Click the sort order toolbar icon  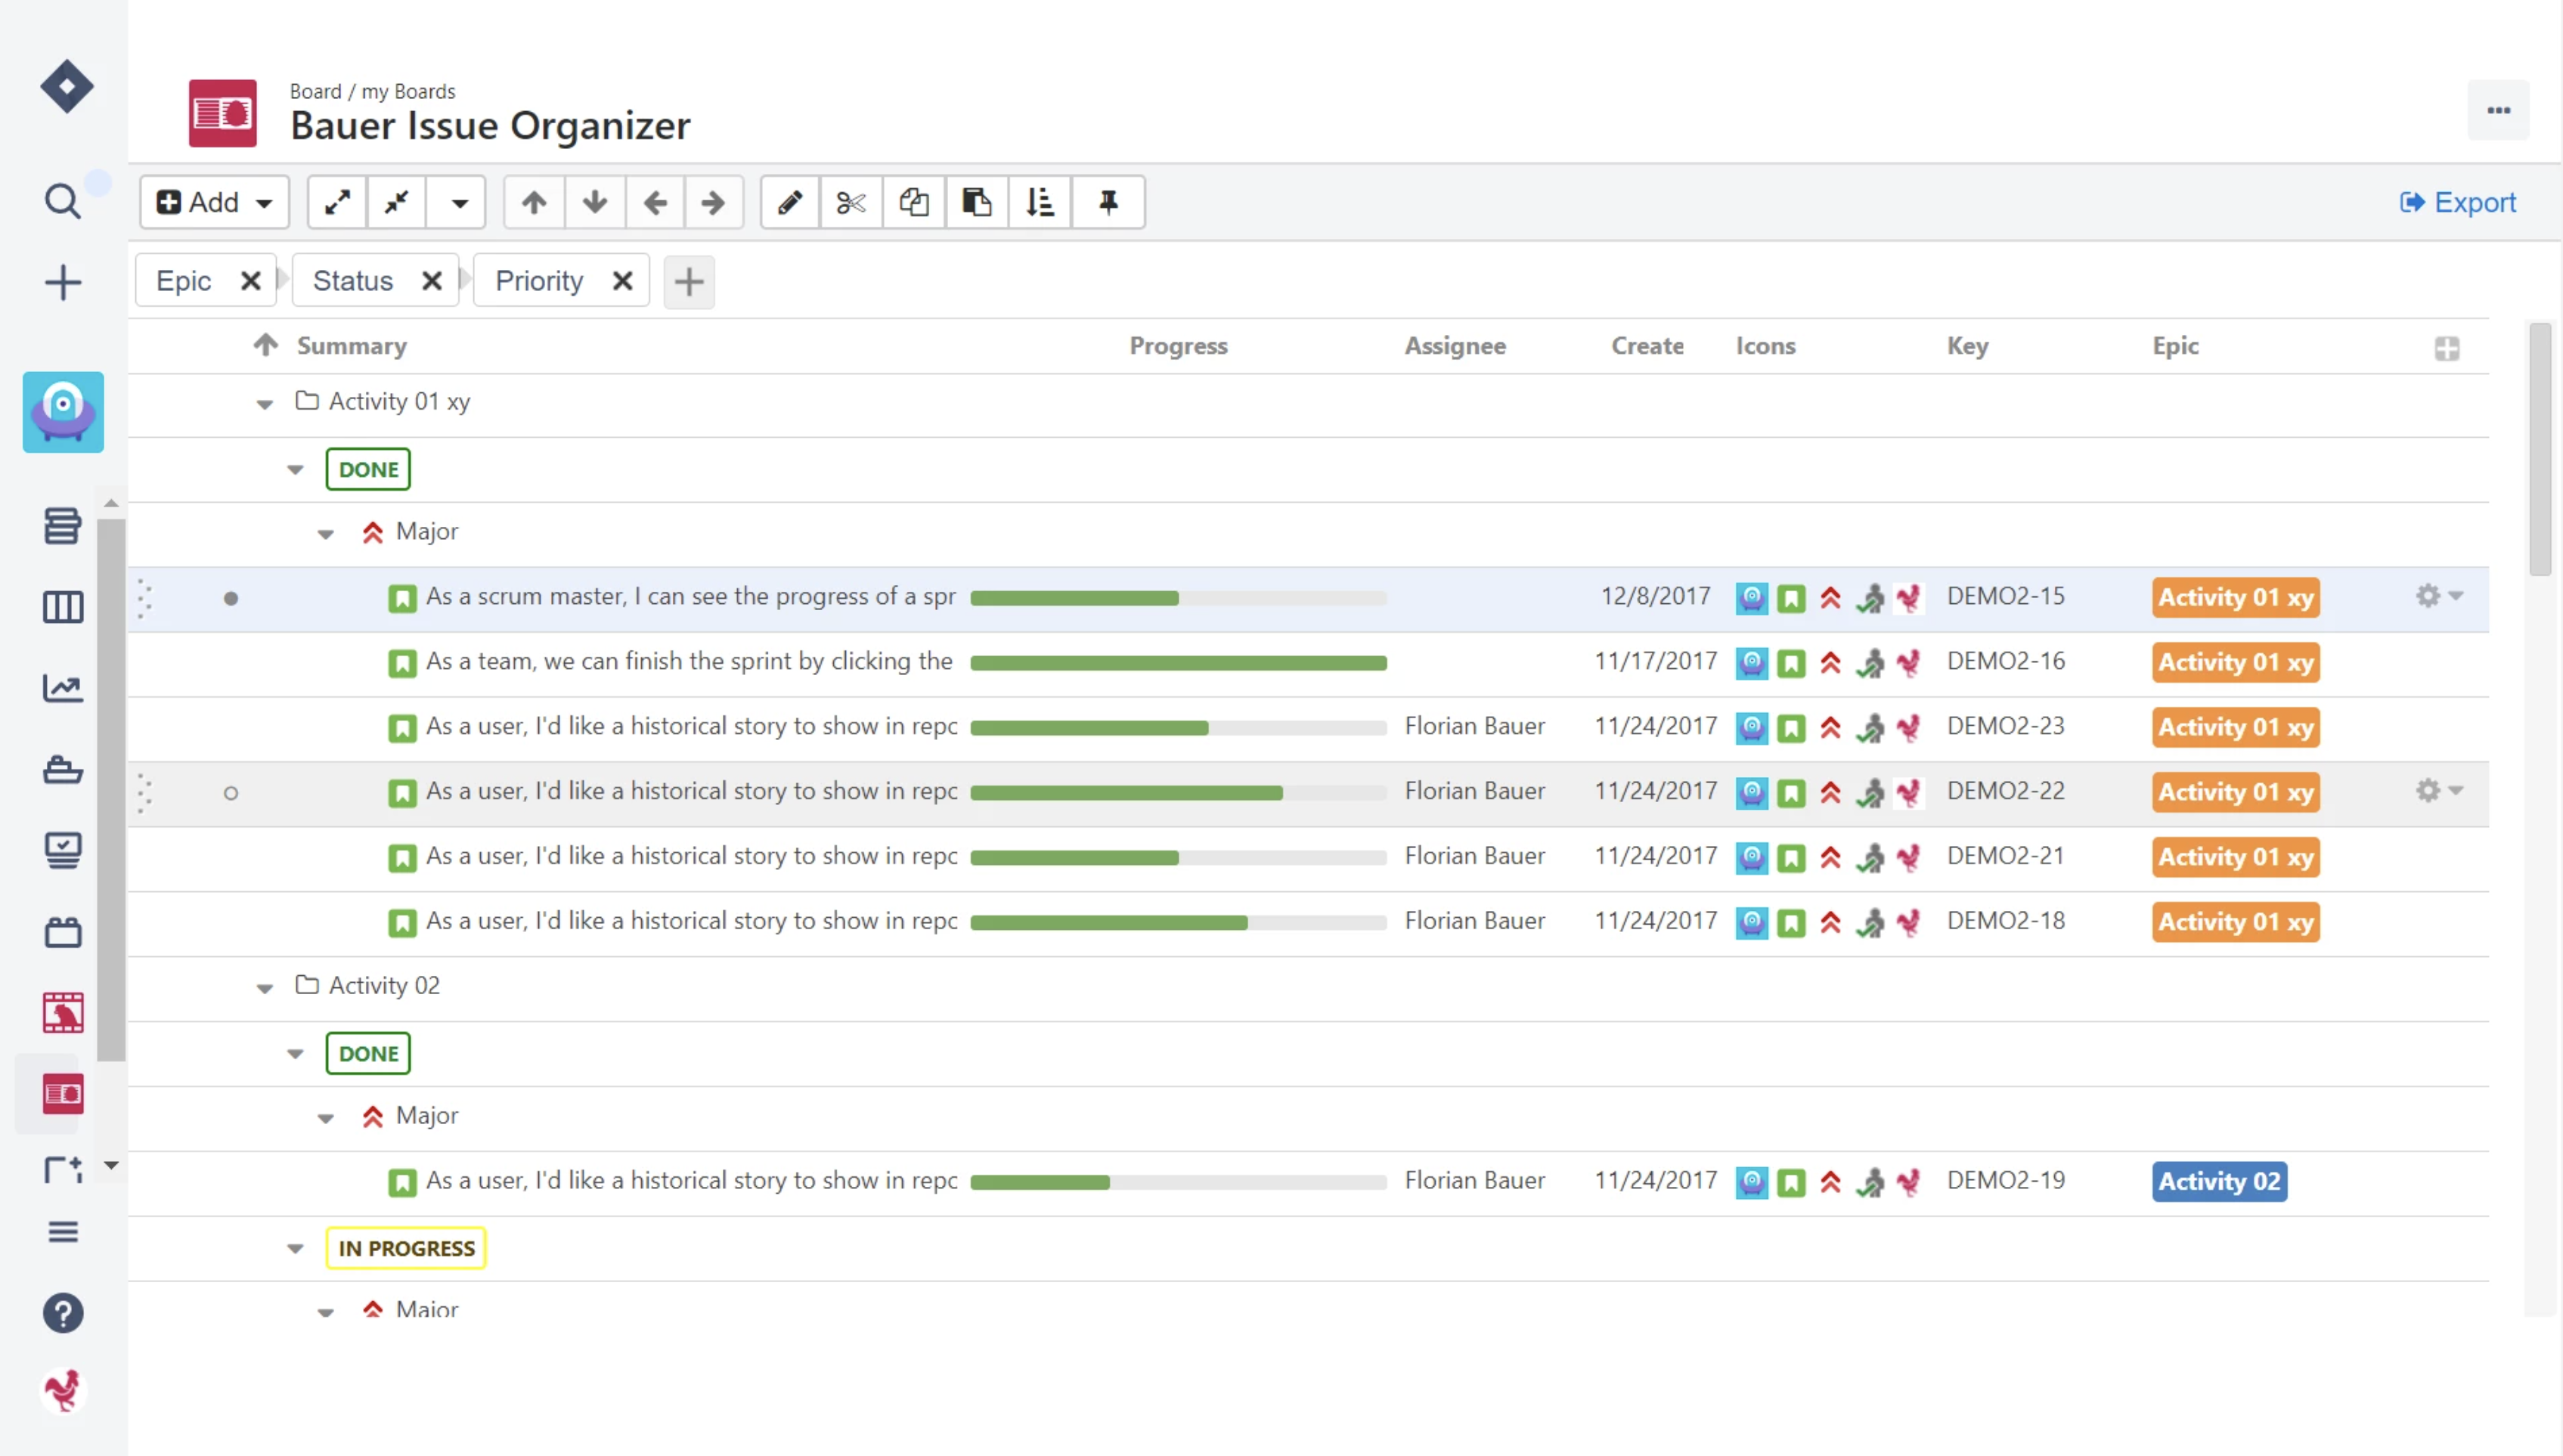tap(1040, 203)
